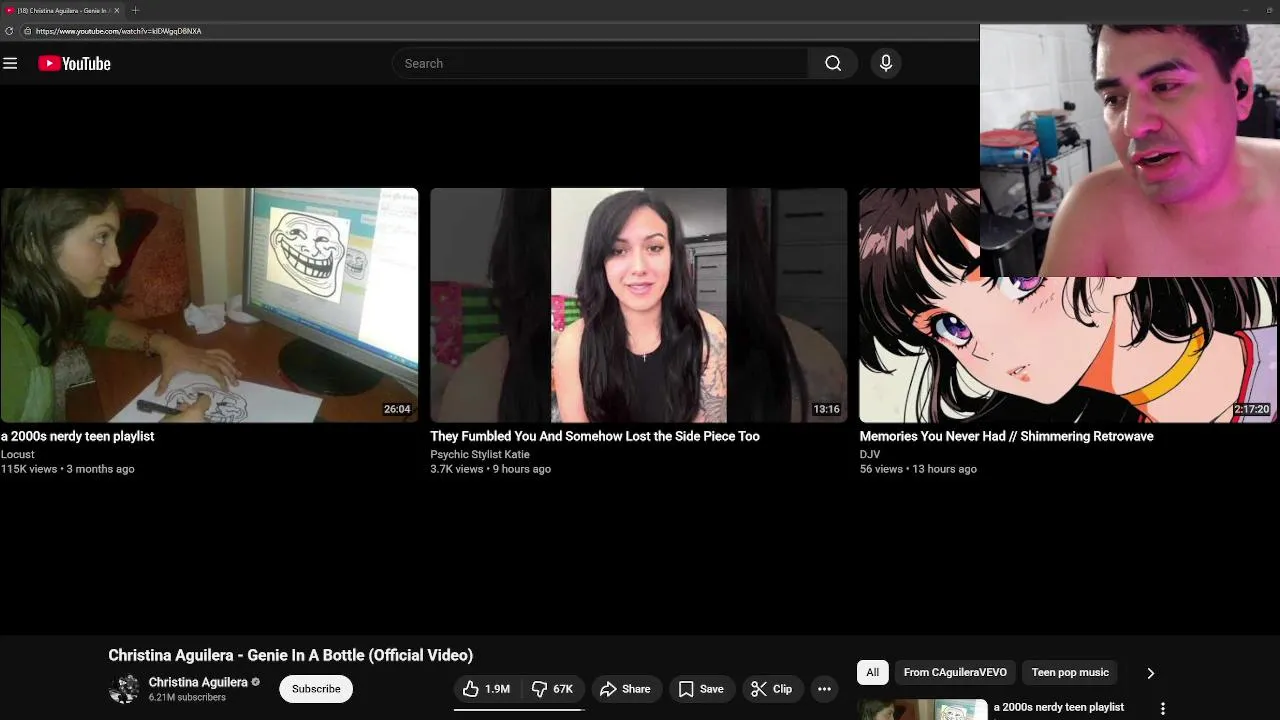This screenshot has width=1280, height=720.
Task: Share the video
Action: pos(625,689)
